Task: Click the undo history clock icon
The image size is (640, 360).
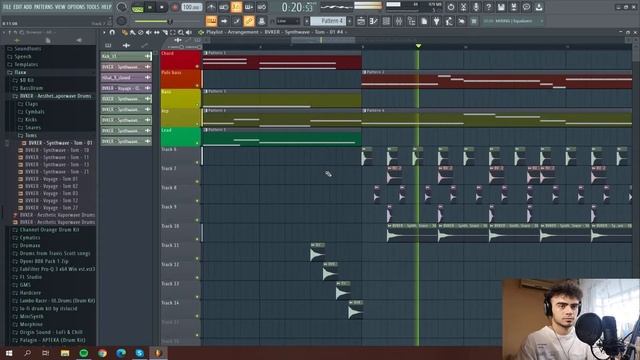Action: pyautogui.click(x=451, y=7)
